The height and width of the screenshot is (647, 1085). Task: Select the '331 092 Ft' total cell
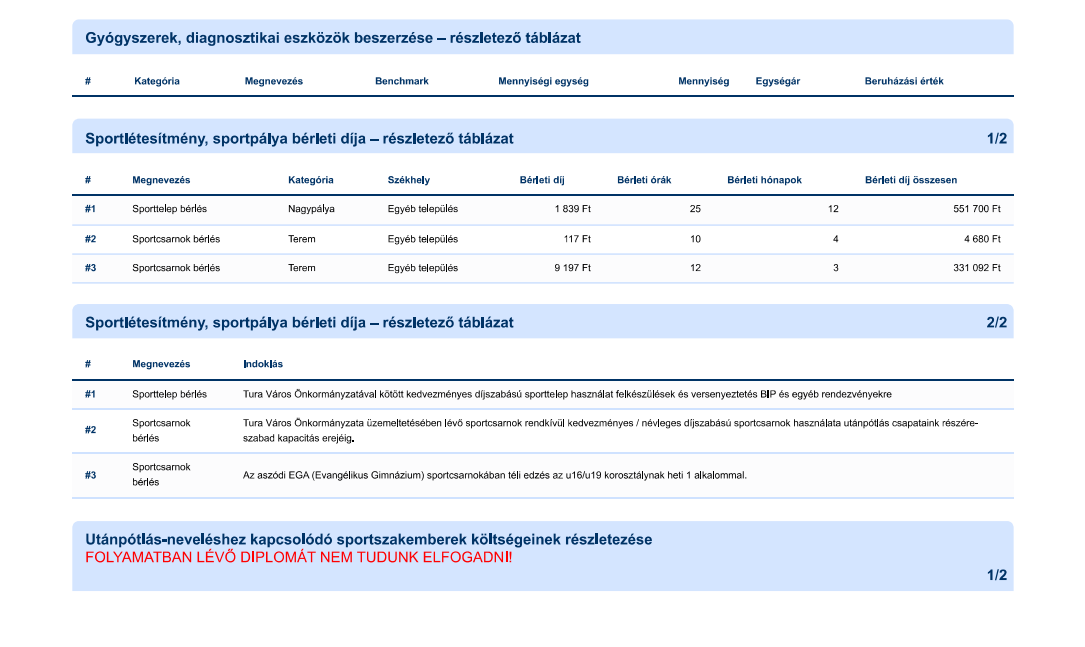pos(976,268)
